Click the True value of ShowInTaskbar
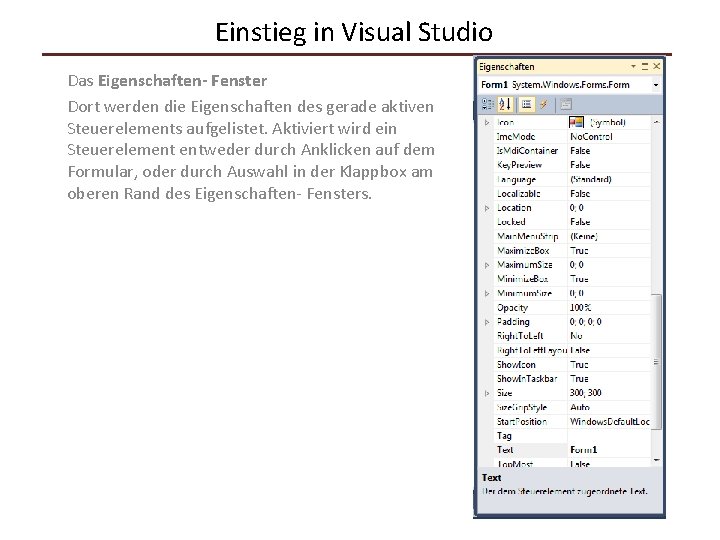This screenshot has width=720, height=540. click(x=579, y=379)
